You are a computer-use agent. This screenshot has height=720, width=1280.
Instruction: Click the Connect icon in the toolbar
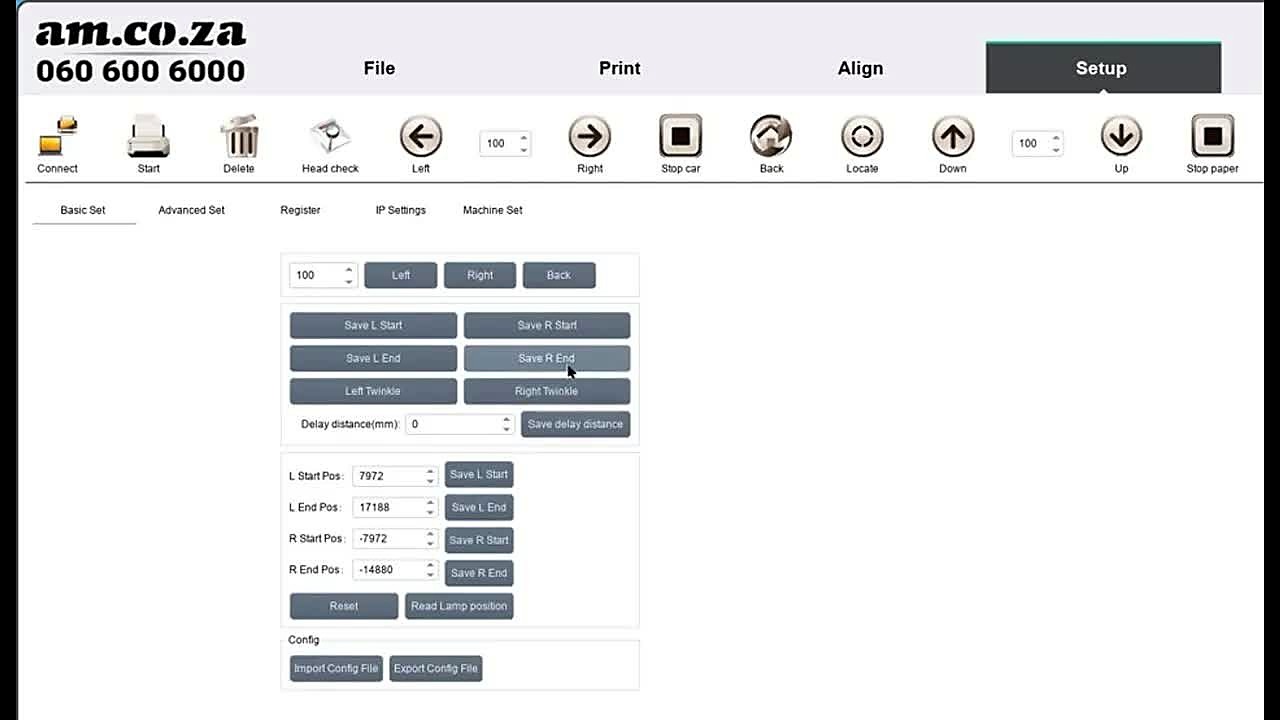57,136
